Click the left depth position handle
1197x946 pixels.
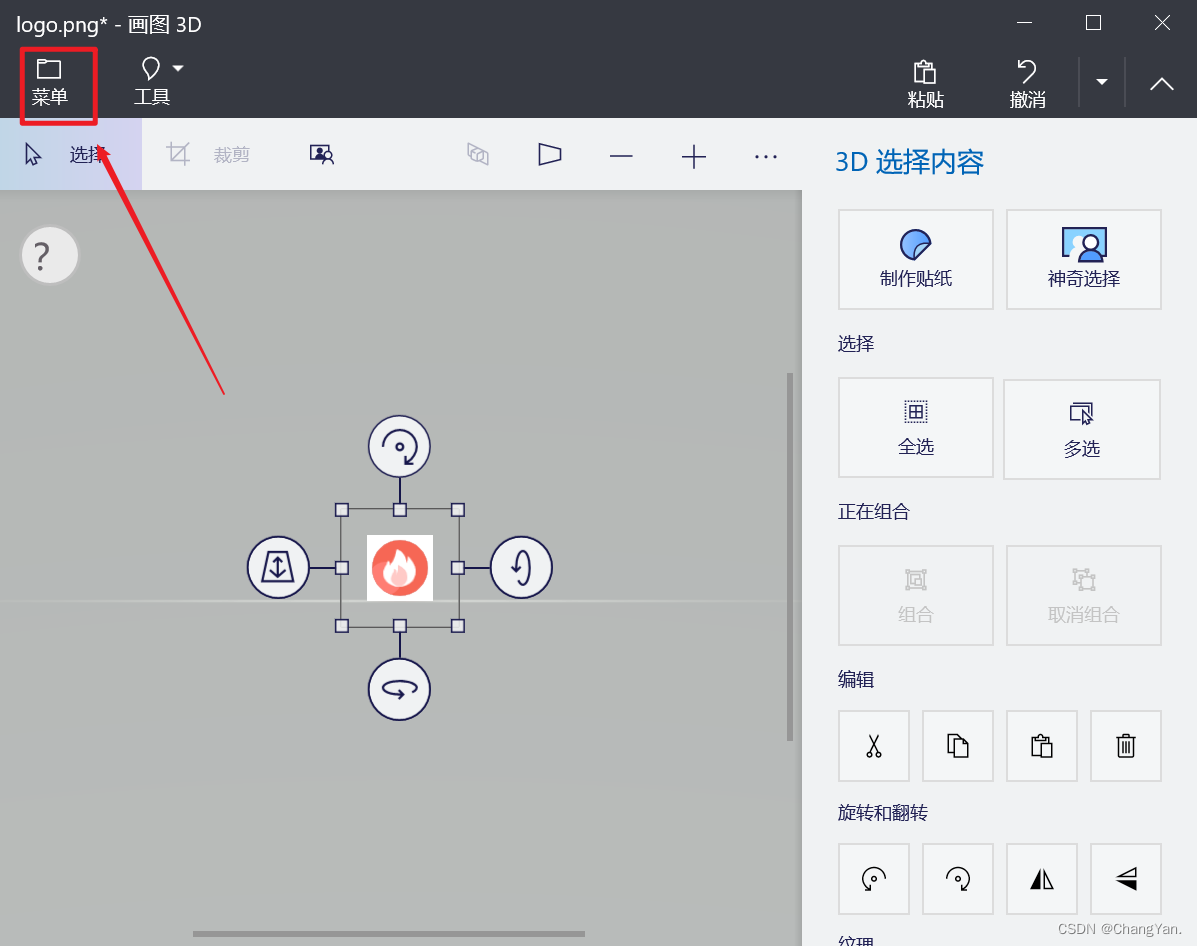click(278, 567)
